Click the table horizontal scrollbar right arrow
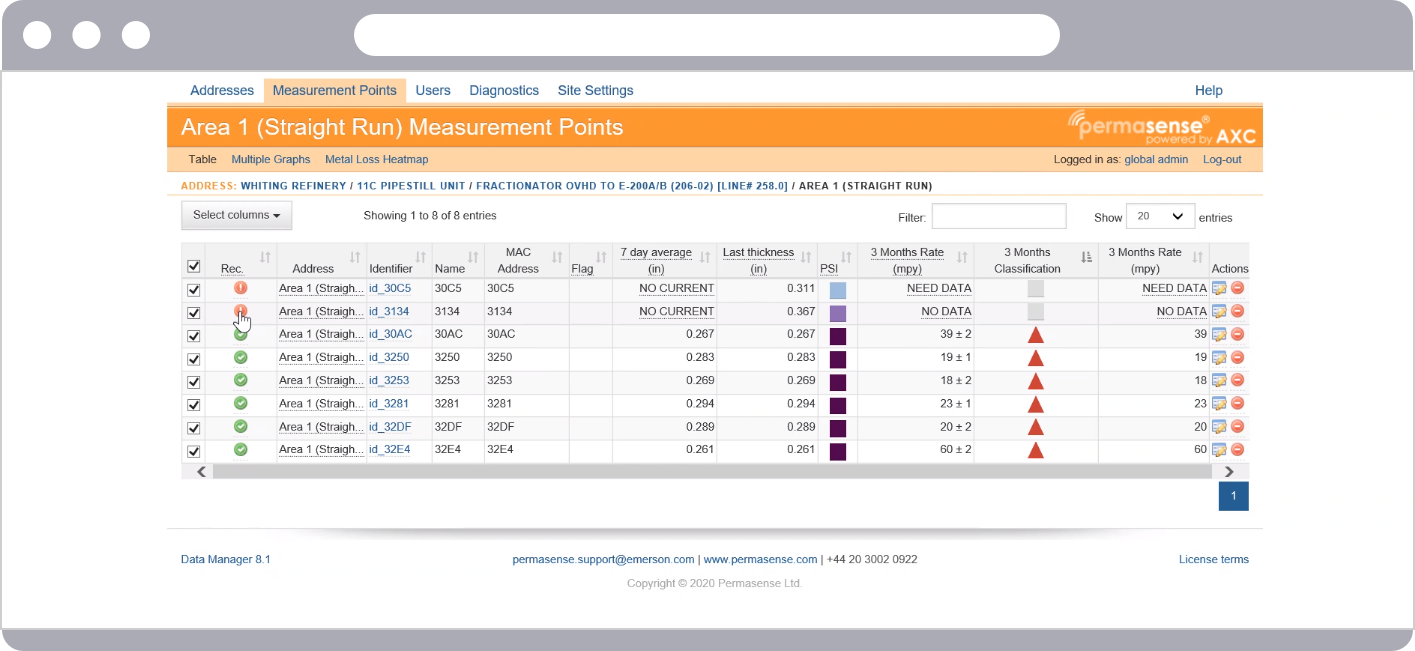This screenshot has width=1415, height=651. click(x=1230, y=471)
